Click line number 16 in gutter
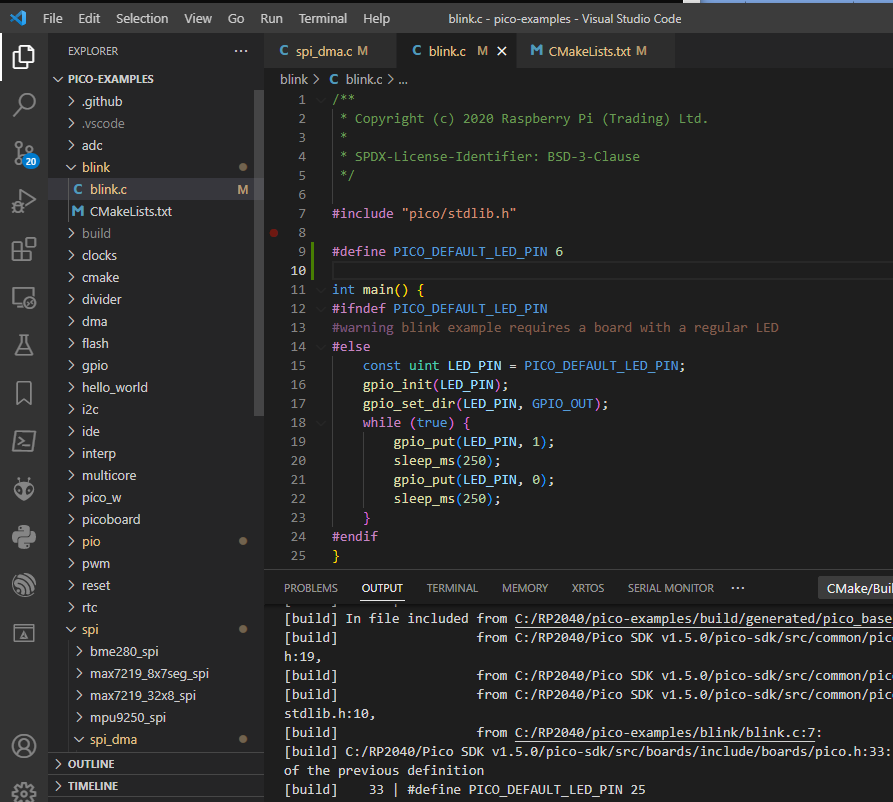This screenshot has width=893, height=802. click(x=298, y=385)
